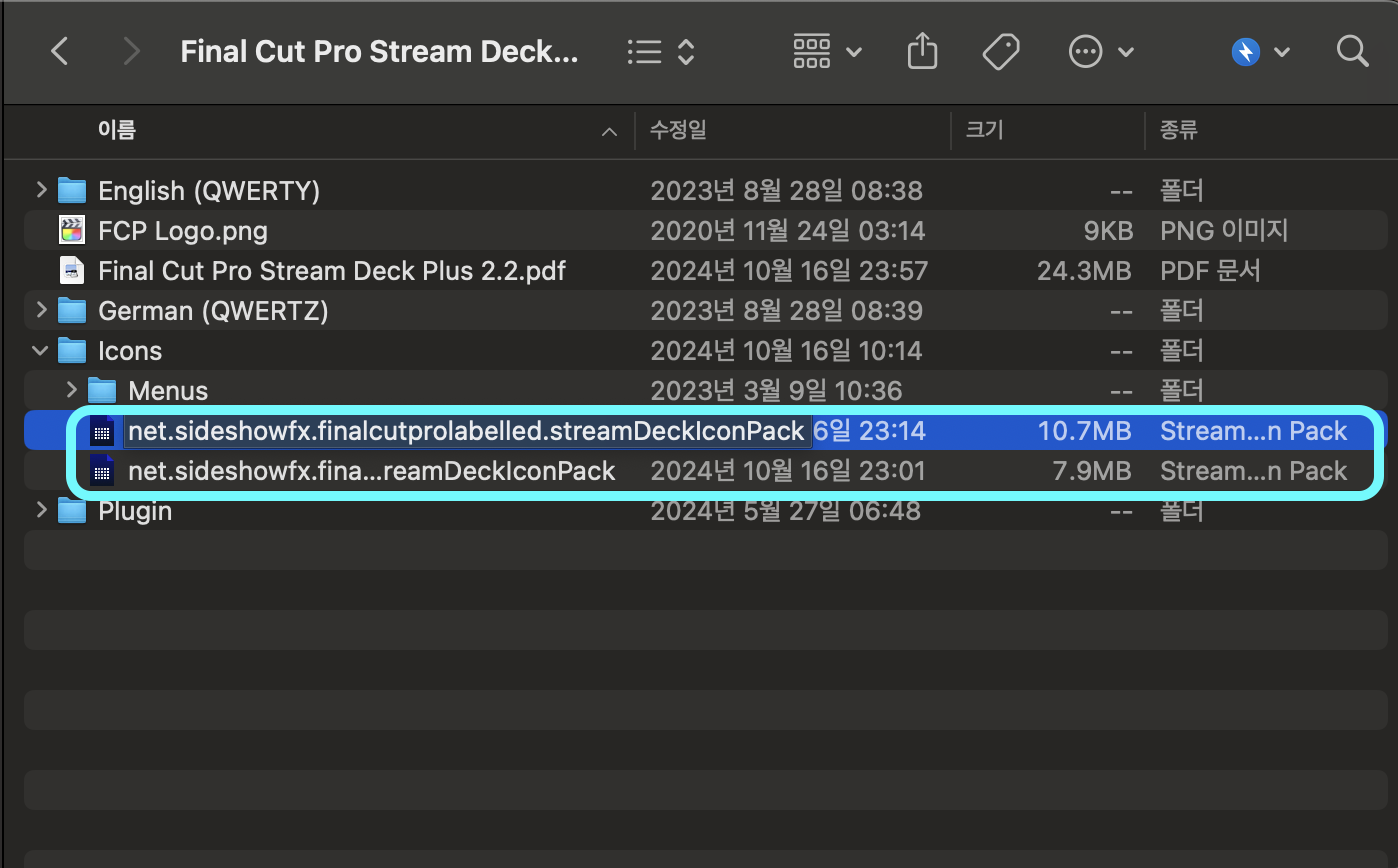
Task: Select the Icons folder icon
Action: point(72,350)
